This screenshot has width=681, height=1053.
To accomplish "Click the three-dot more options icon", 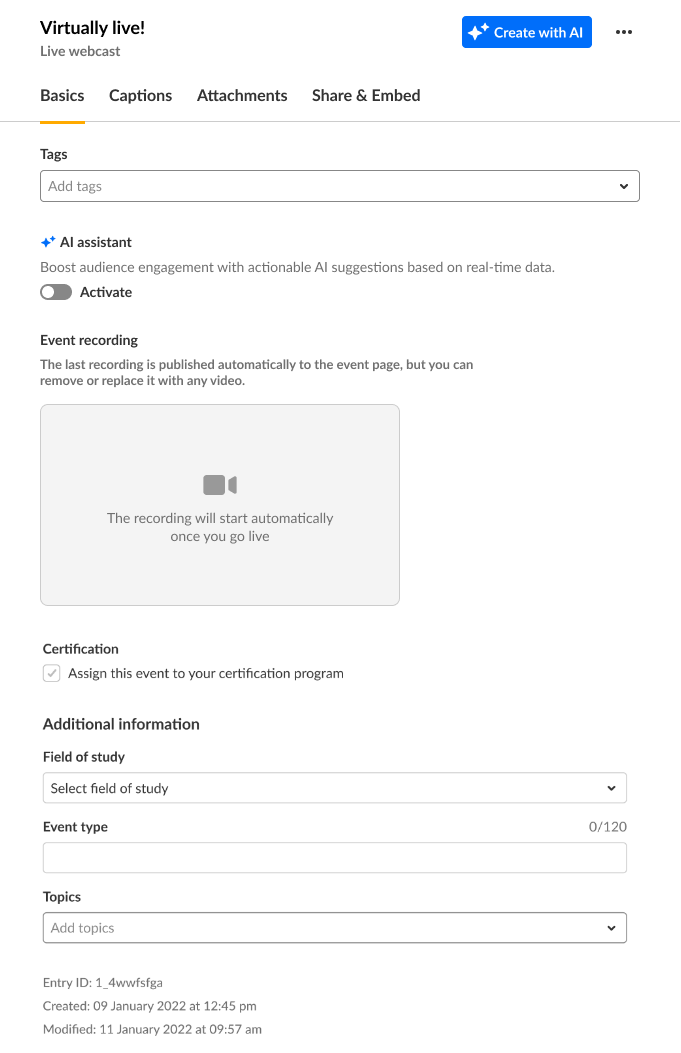I will (x=624, y=32).
